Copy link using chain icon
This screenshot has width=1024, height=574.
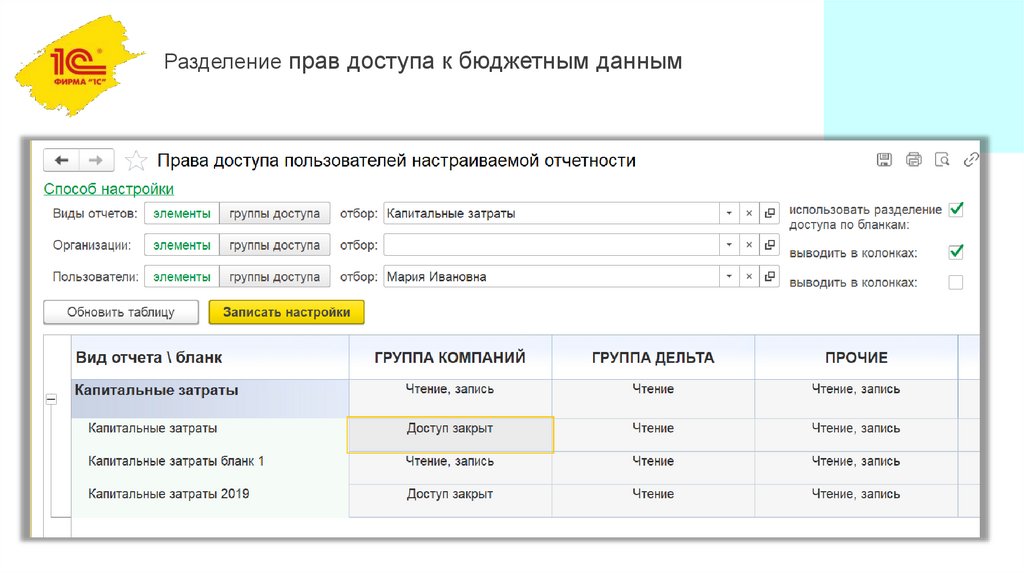click(x=970, y=160)
